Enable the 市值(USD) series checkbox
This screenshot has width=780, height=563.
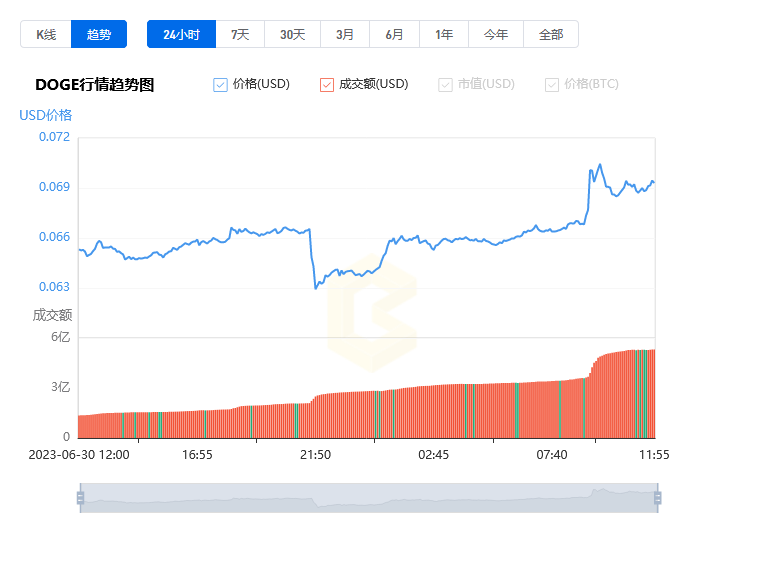tap(445, 85)
